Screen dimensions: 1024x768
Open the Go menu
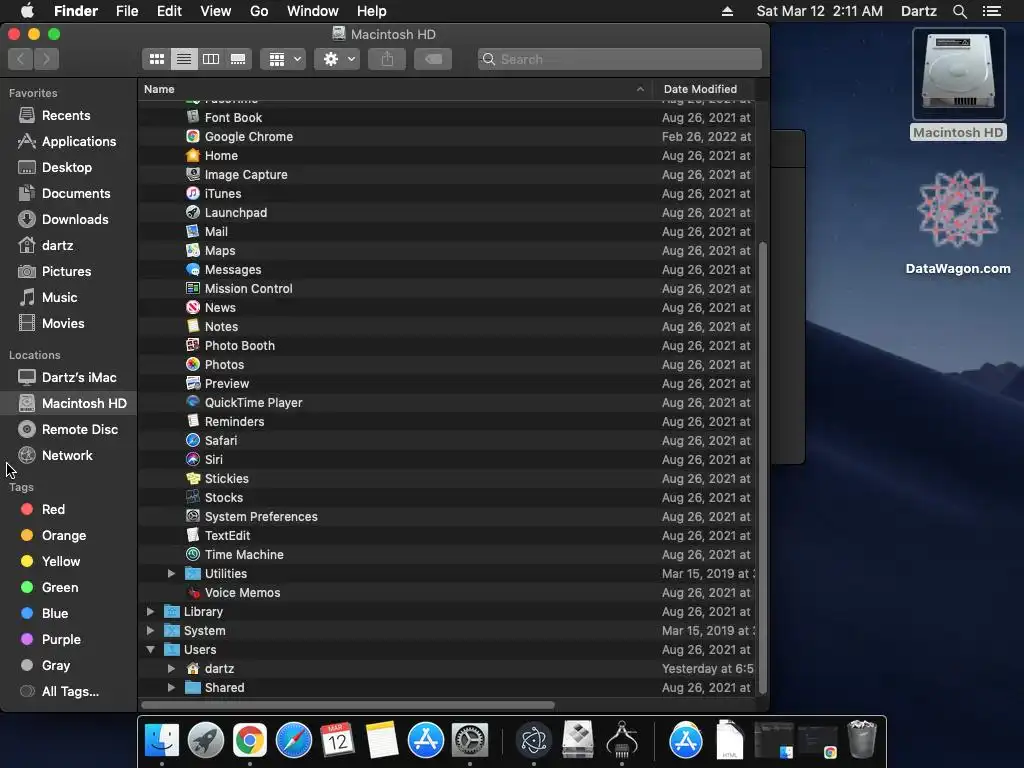point(259,11)
